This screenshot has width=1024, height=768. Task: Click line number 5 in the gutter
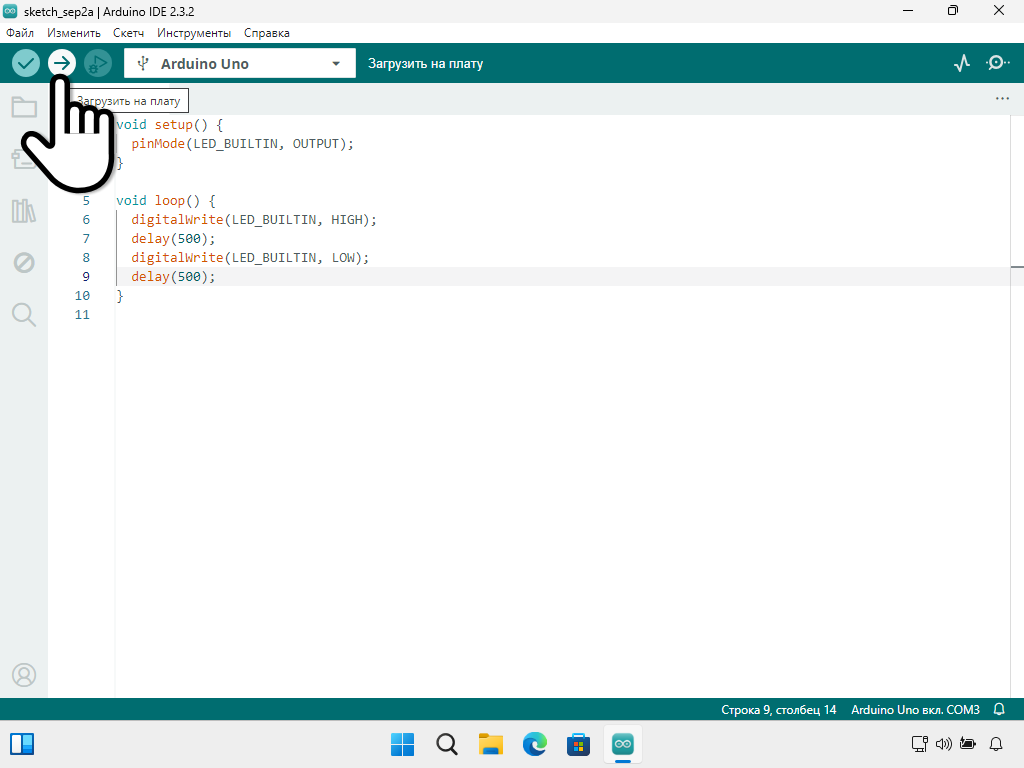pyautogui.click(x=86, y=200)
